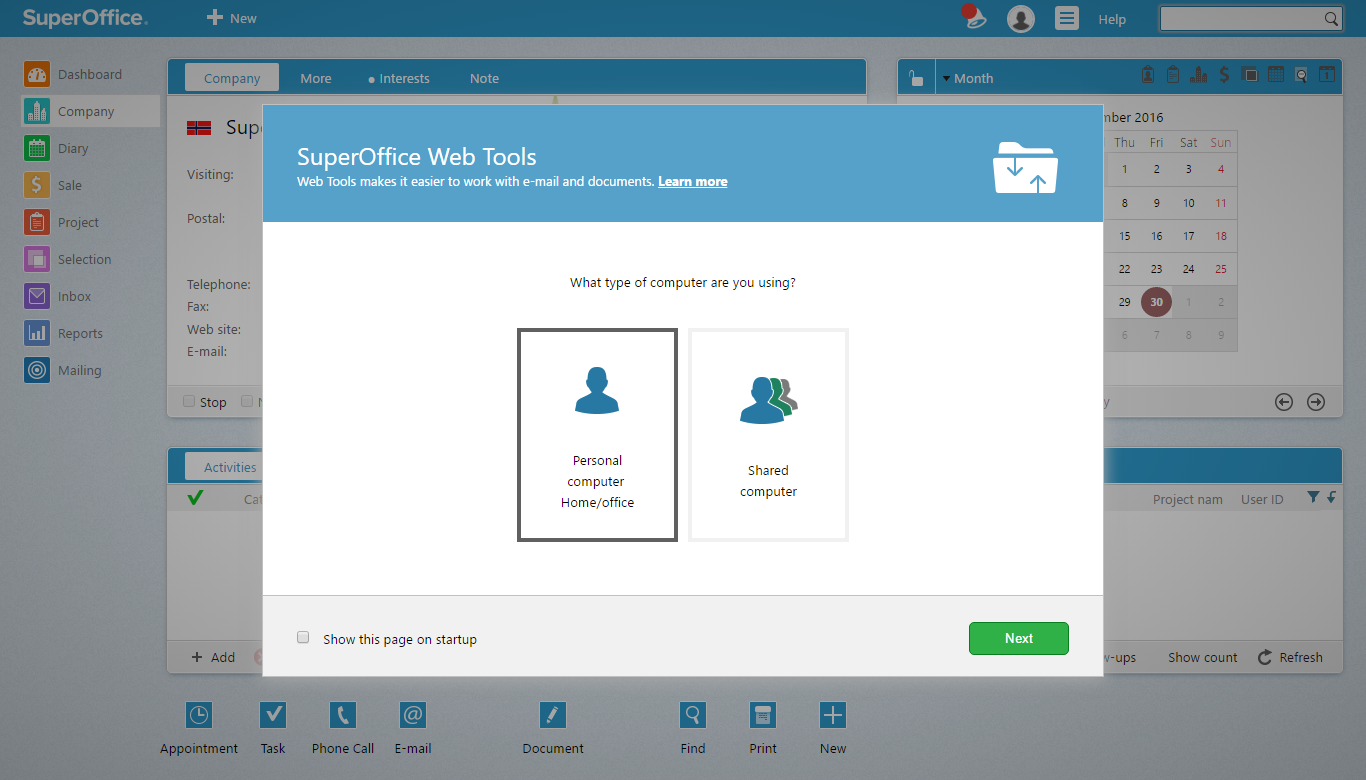Click the curved arrow icon beside filter
This screenshot has height=780, width=1366.
pos(1331,497)
